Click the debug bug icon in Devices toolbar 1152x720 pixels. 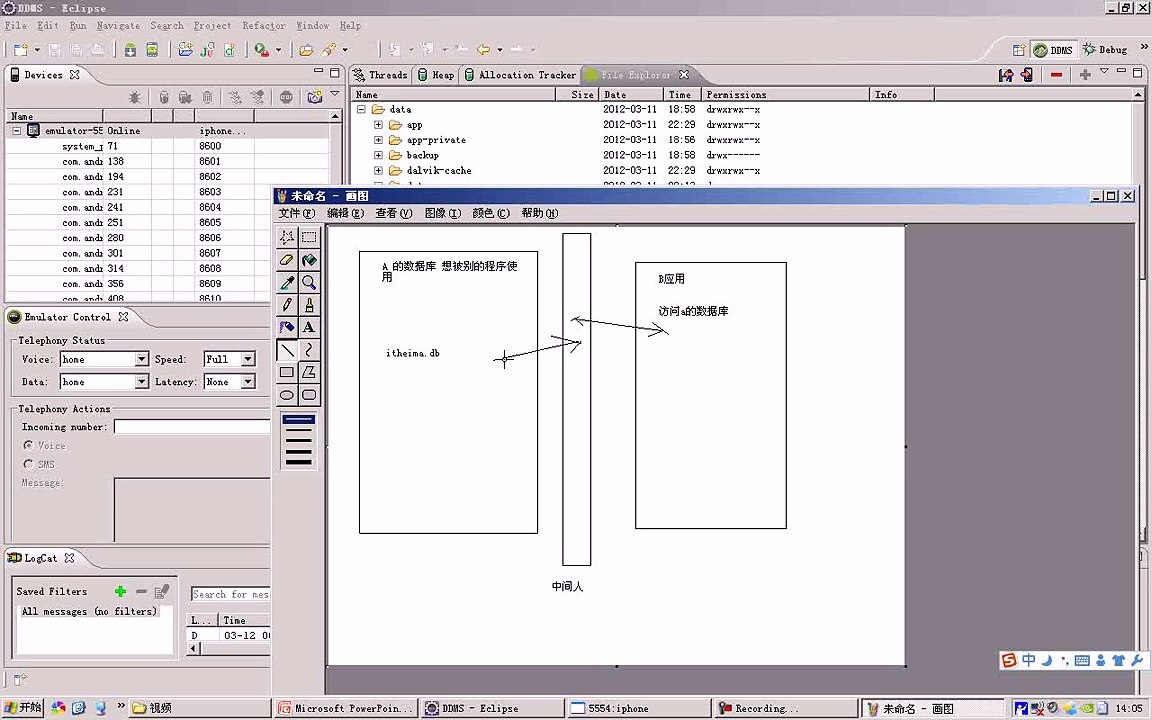coord(134,97)
